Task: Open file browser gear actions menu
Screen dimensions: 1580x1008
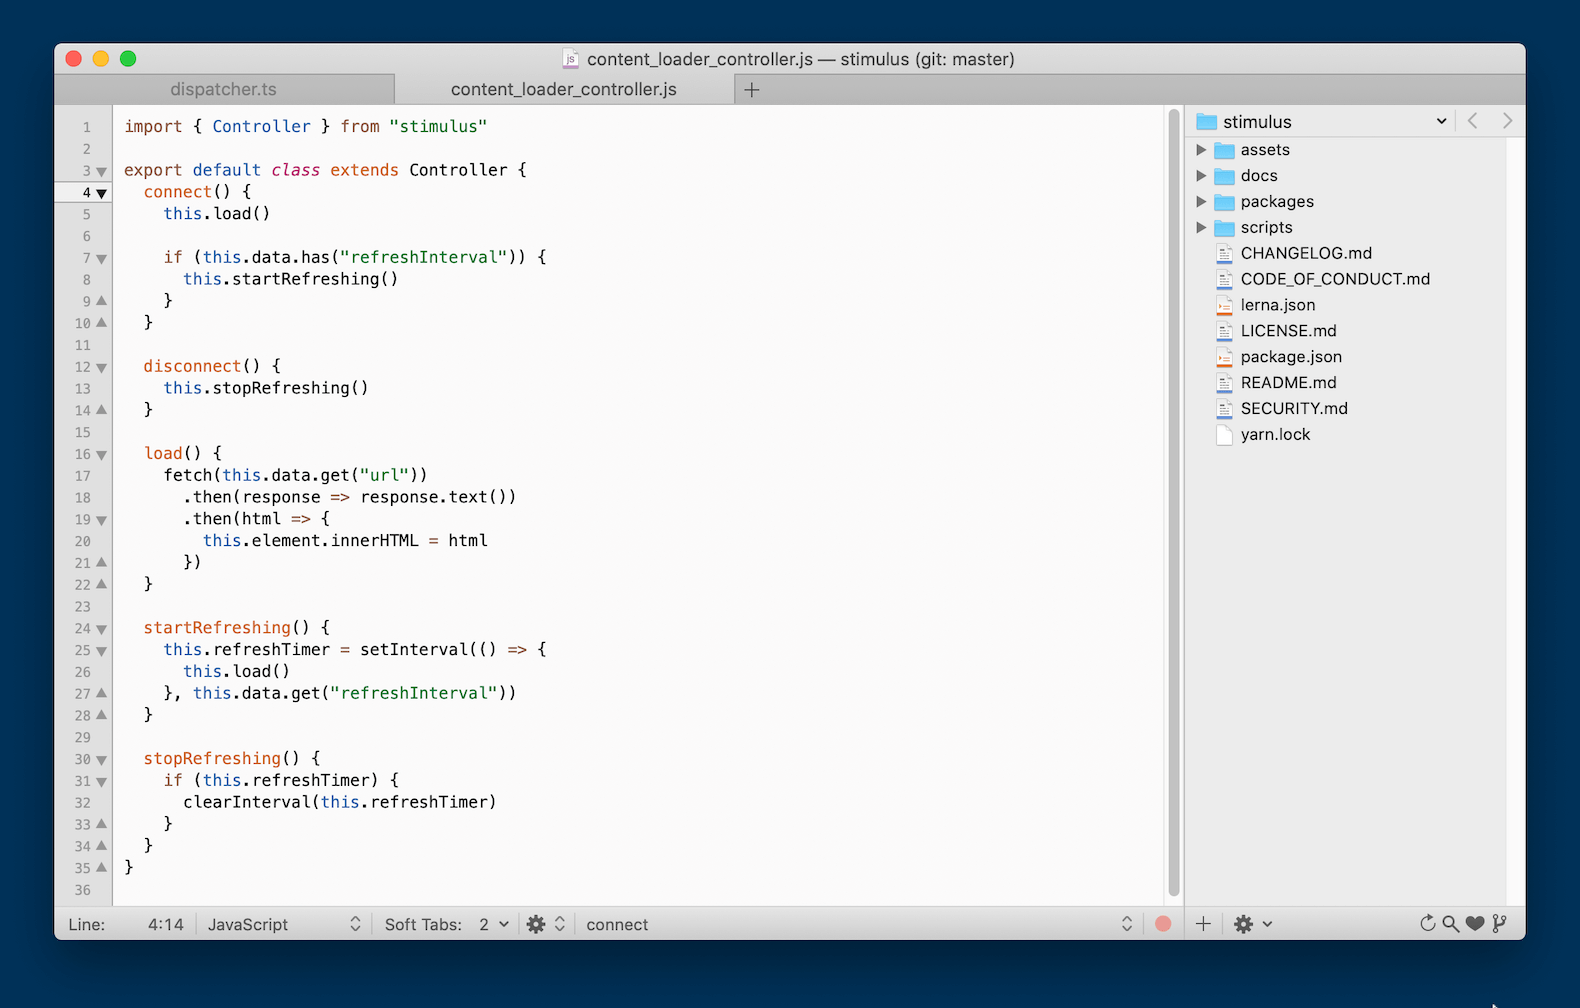Action: [1251, 924]
